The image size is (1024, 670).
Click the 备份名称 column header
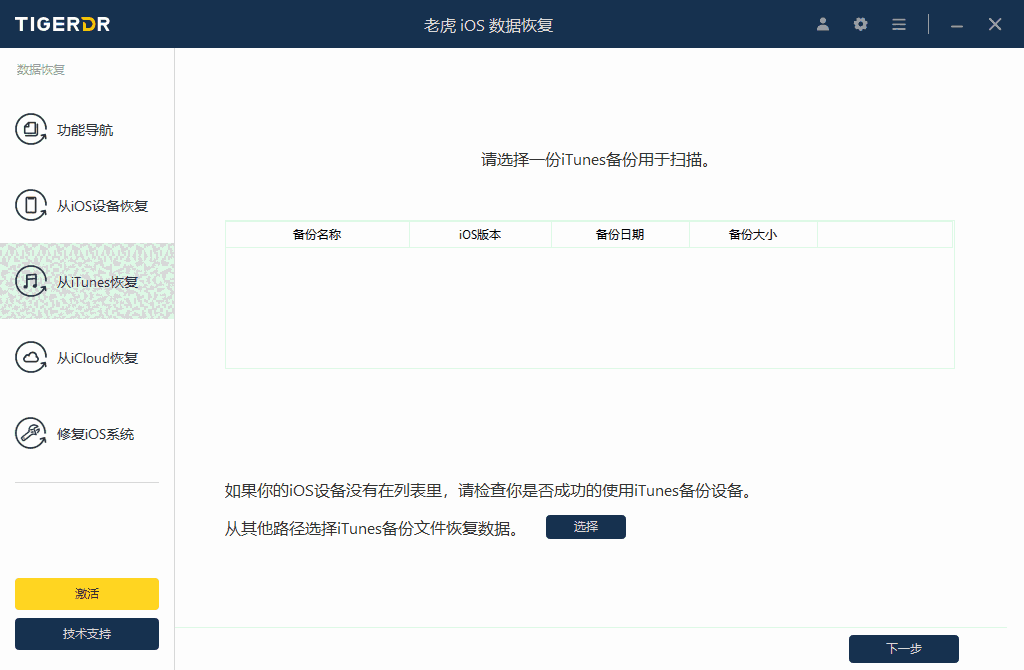click(317, 234)
